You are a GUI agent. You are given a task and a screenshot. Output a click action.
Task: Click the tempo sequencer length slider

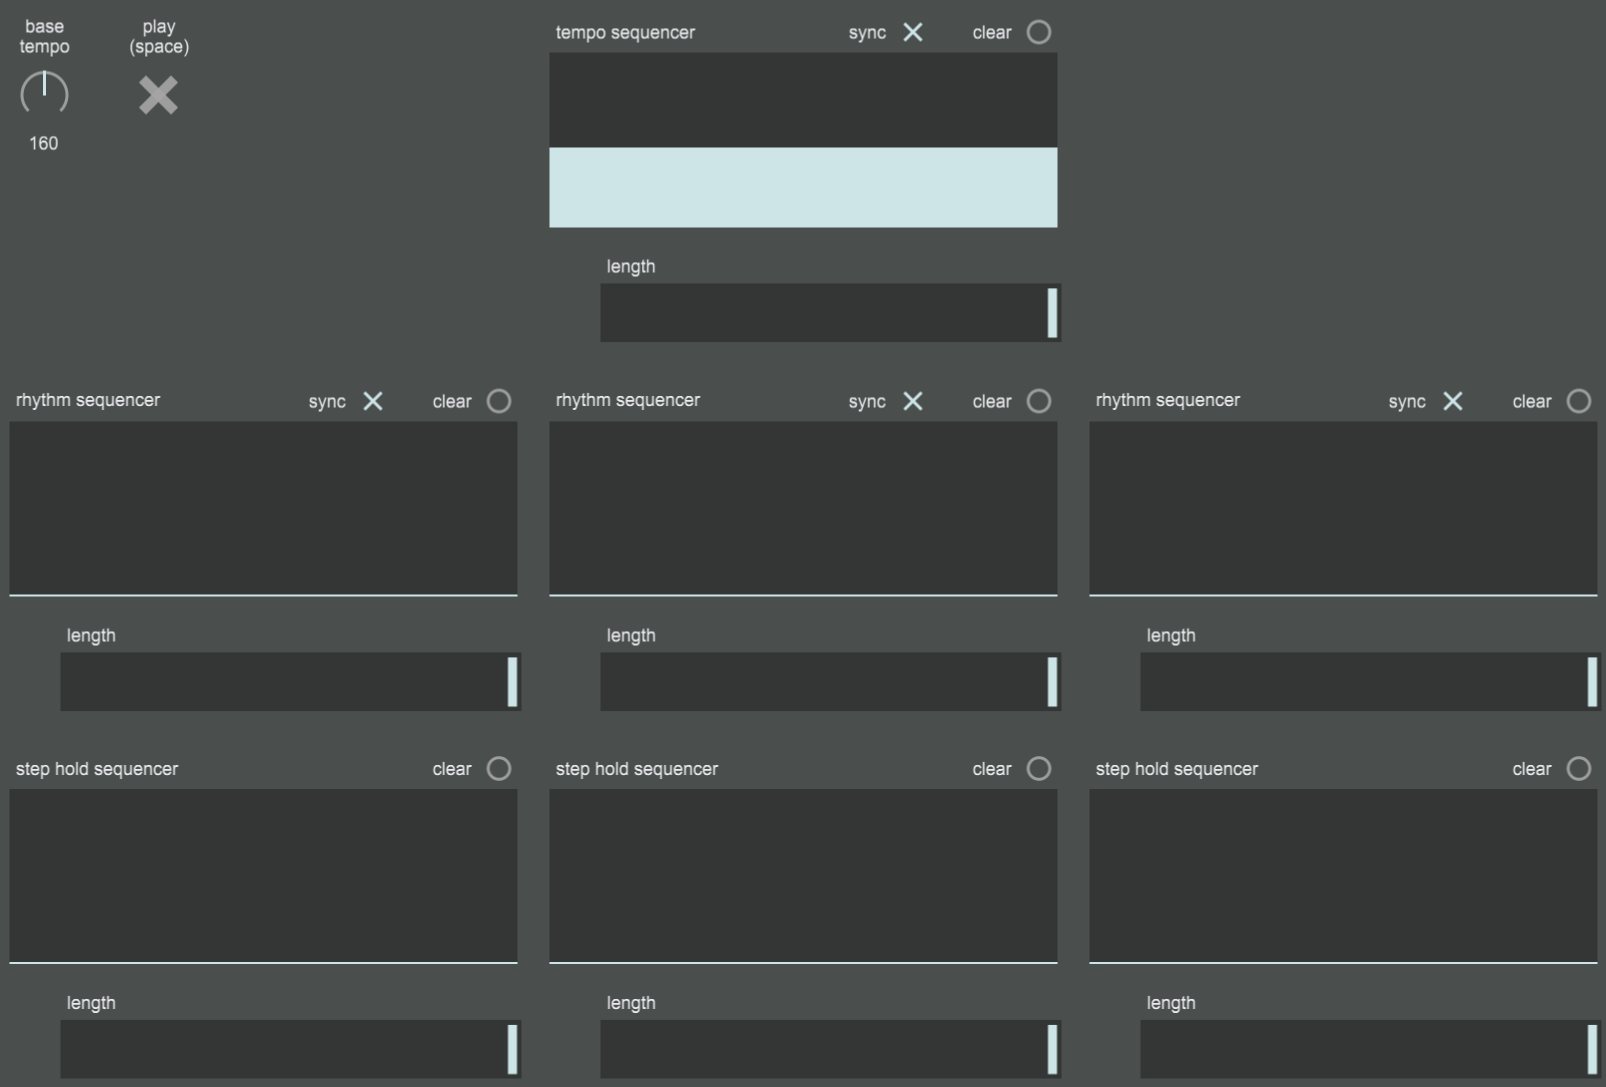coord(829,313)
